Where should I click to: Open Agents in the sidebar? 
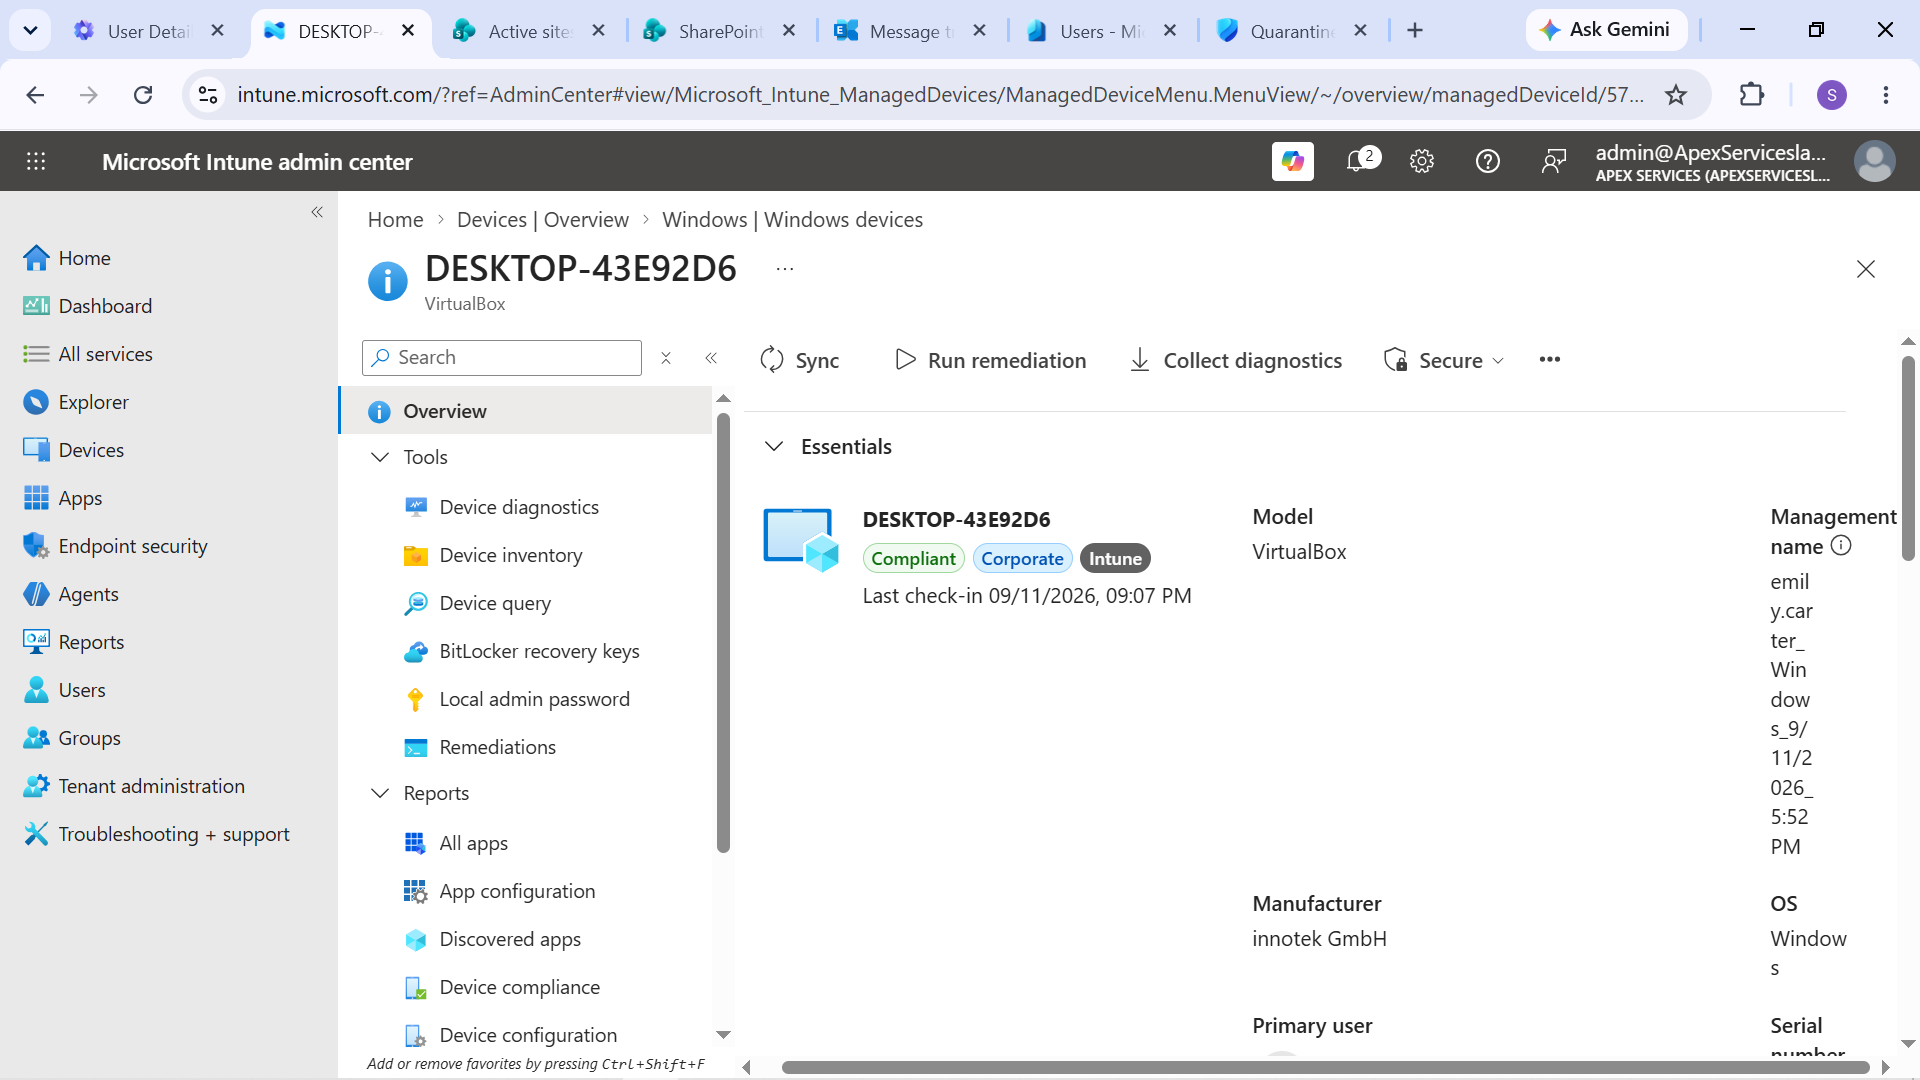88,594
